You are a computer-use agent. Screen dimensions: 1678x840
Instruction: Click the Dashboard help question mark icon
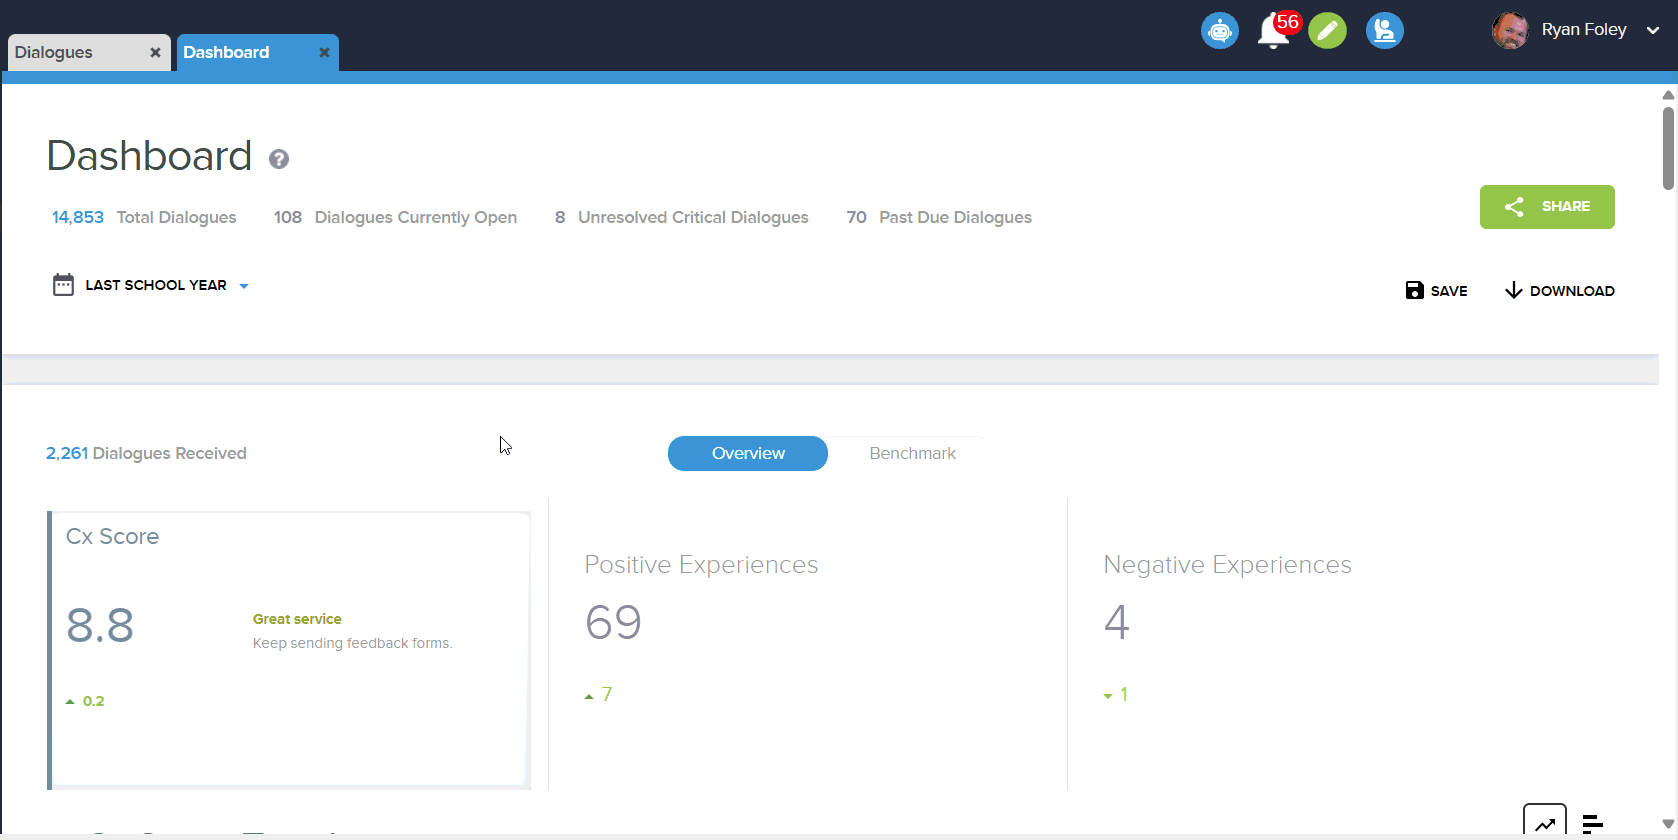coord(279,159)
